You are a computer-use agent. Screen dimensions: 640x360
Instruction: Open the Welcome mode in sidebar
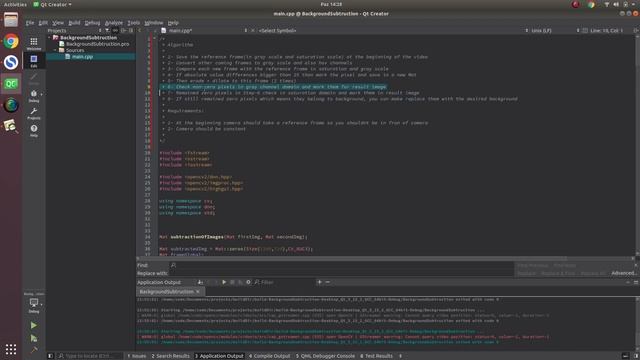[34, 43]
